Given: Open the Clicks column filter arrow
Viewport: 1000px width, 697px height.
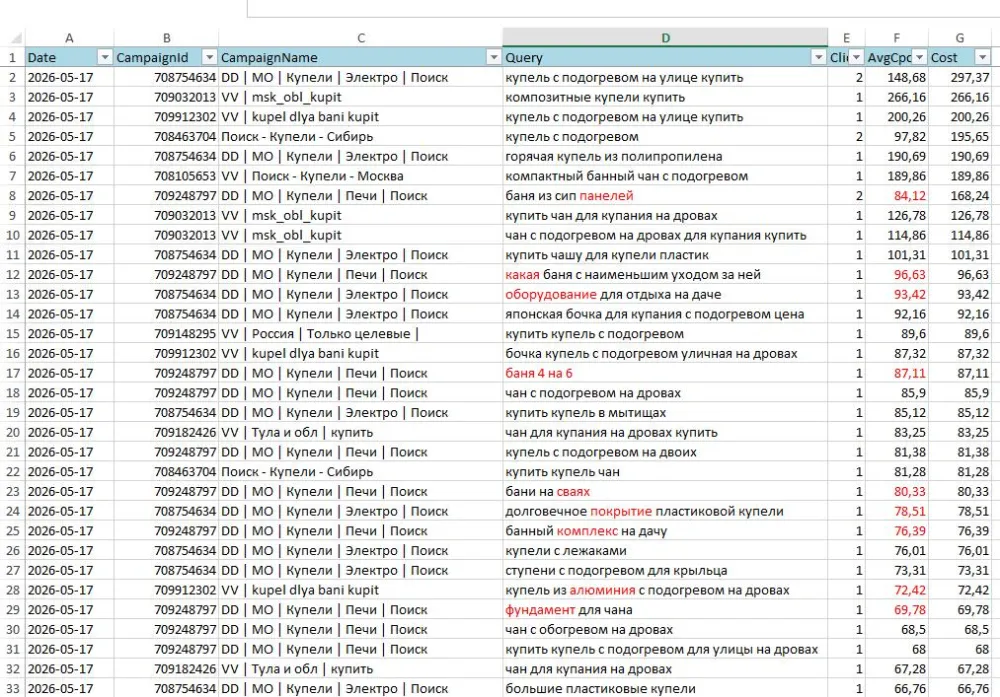Looking at the screenshot, I should tap(857, 57).
